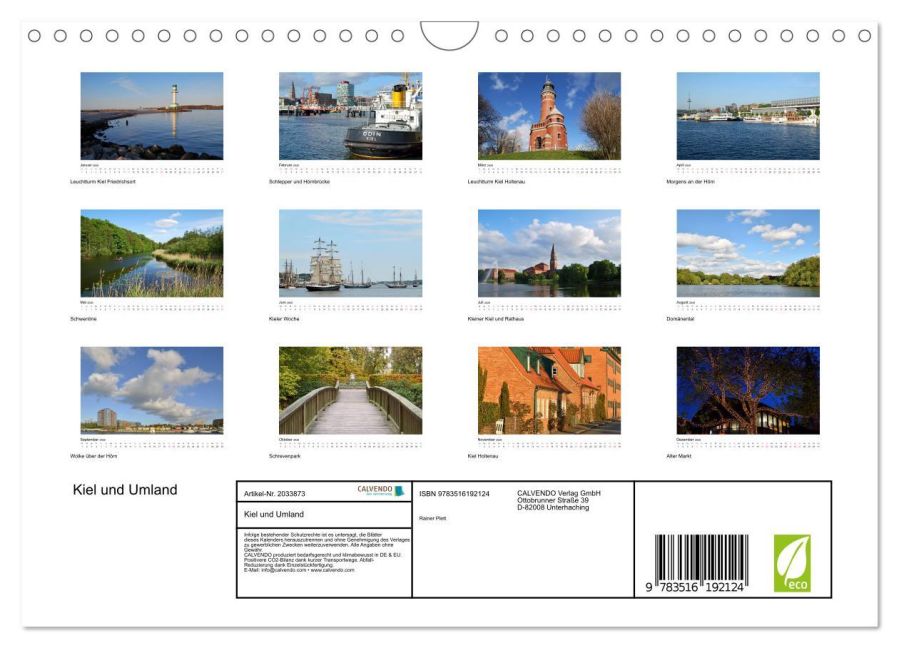The image size is (899, 648).
Task: Click the caption 'Kiel Holtenau' under the November photo
Action: (x=483, y=456)
